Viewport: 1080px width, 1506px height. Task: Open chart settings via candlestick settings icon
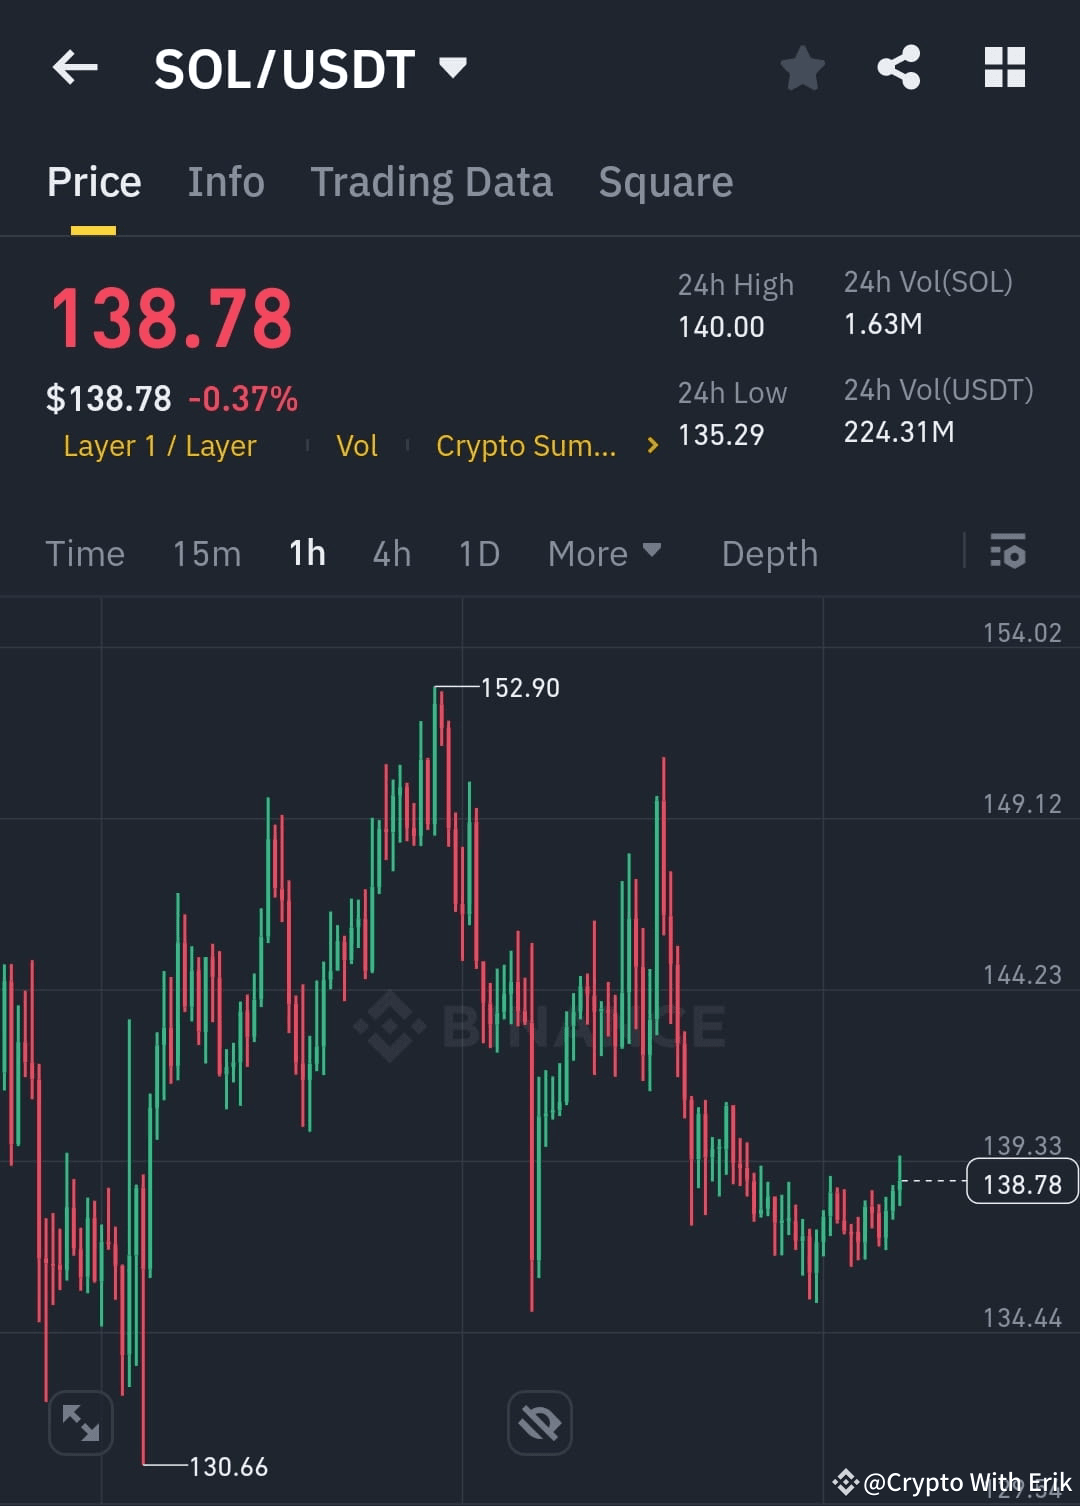pos(1008,552)
